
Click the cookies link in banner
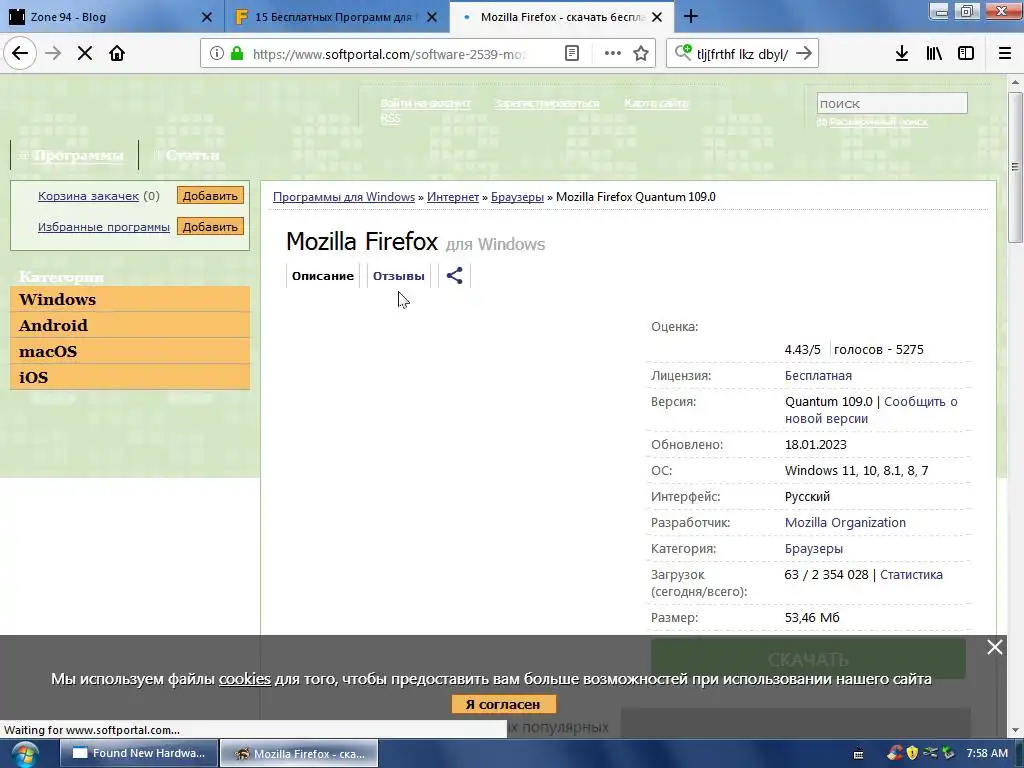tap(245, 679)
